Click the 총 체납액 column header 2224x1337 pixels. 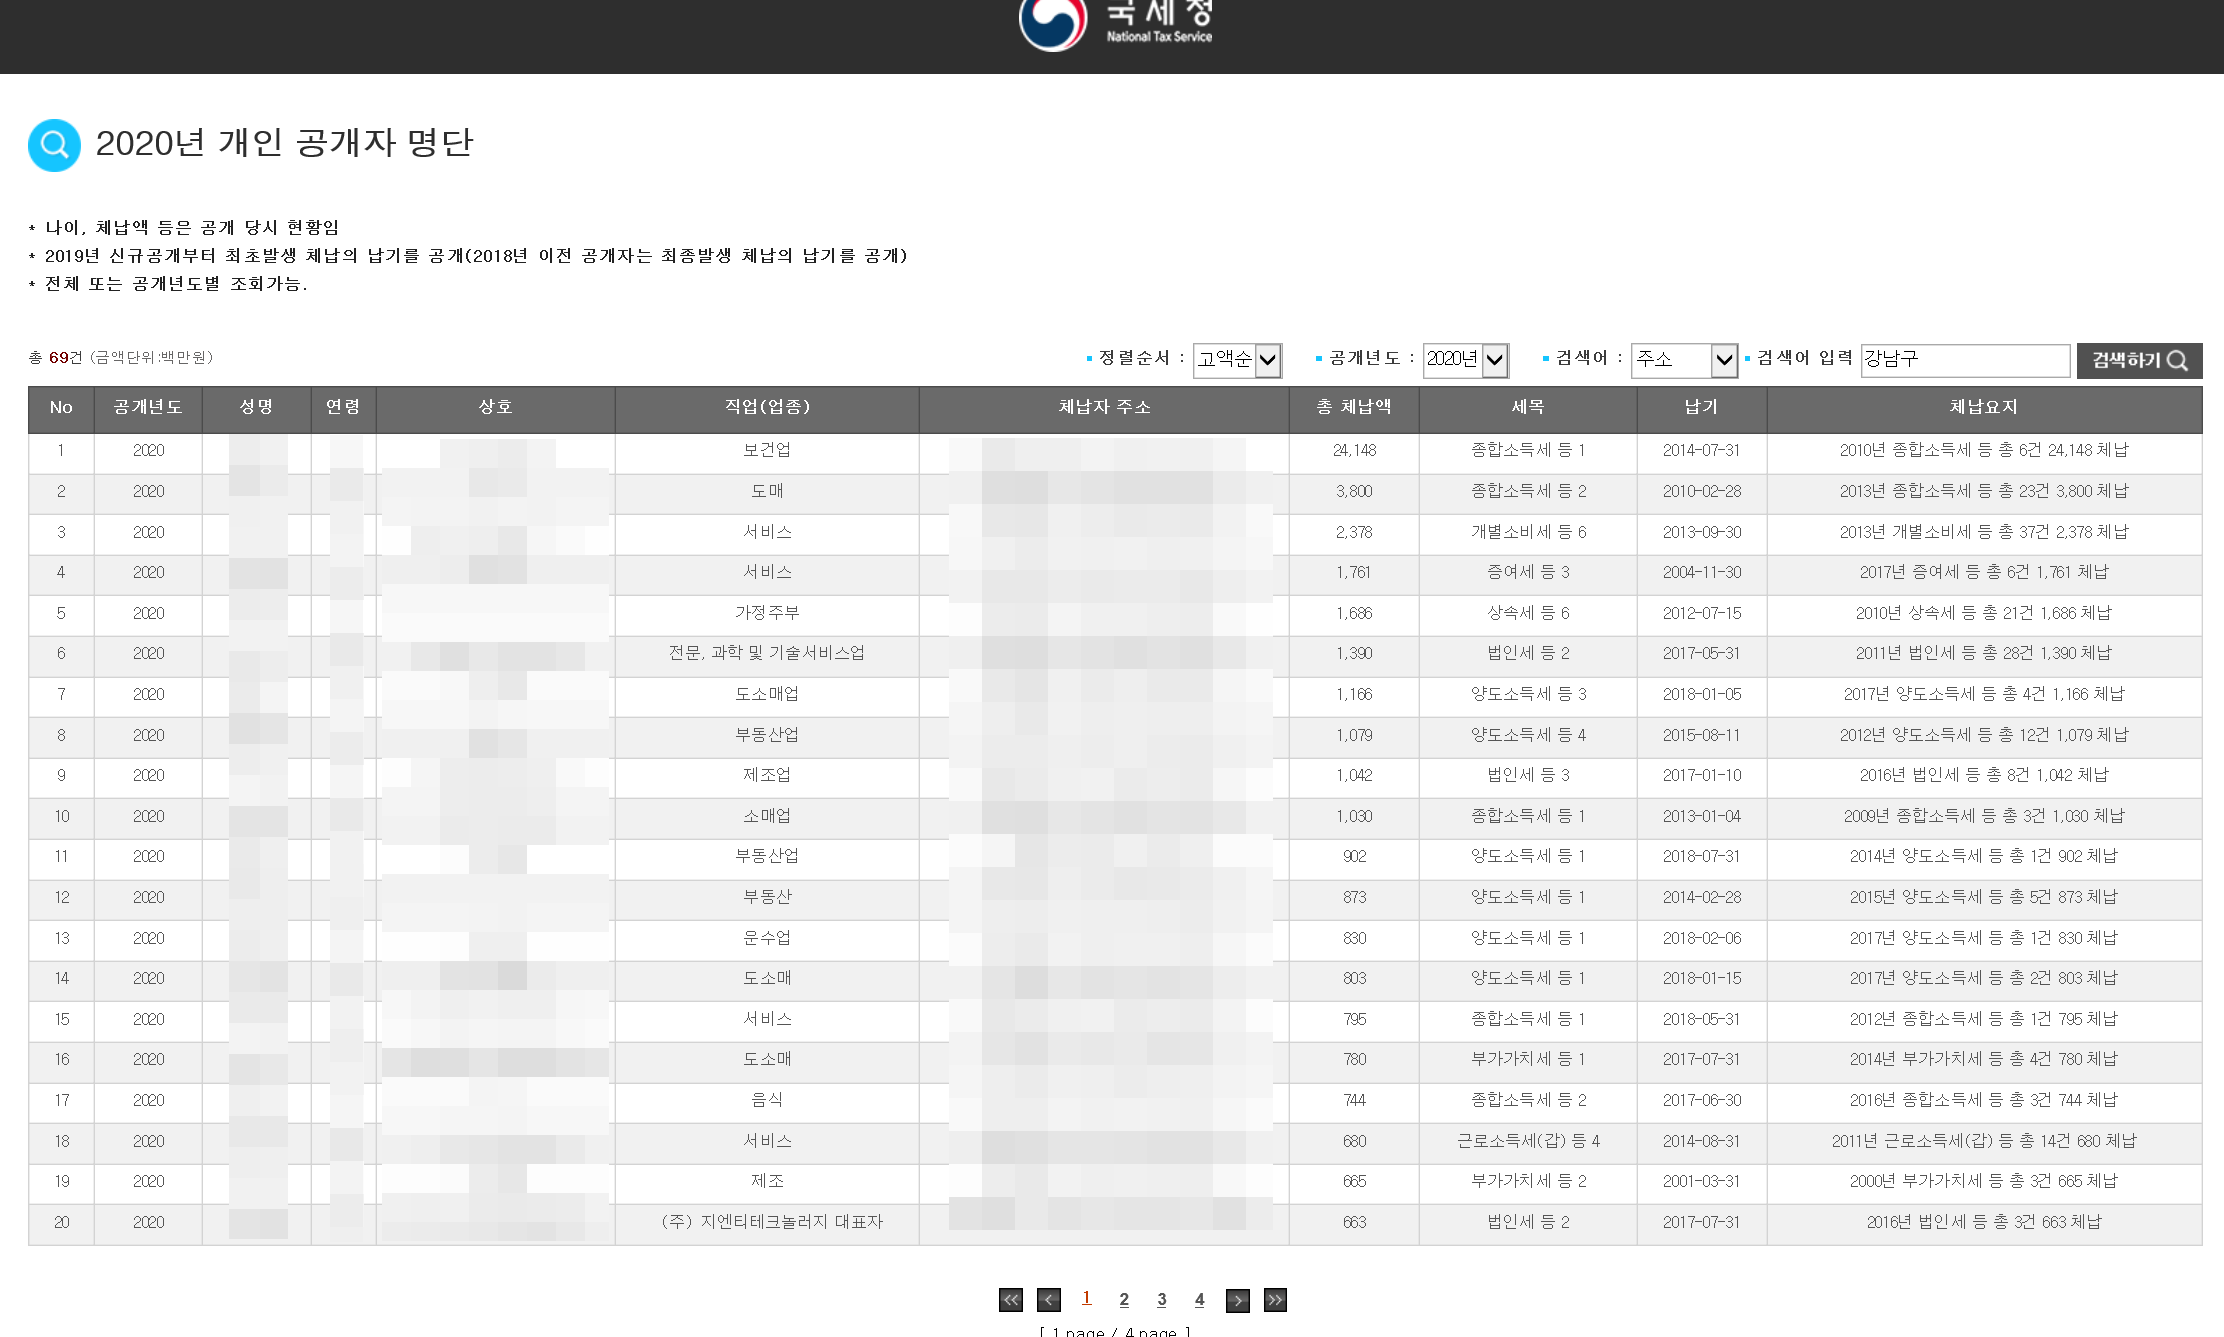(x=1353, y=407)
